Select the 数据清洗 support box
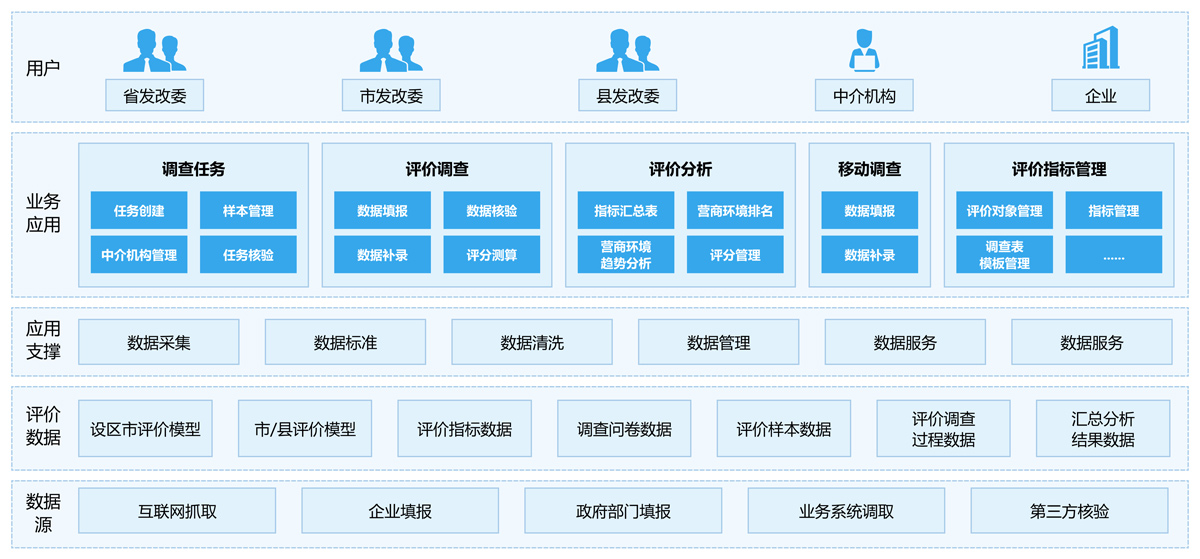This screenshot has height=559, width=1200. (532, 342)
